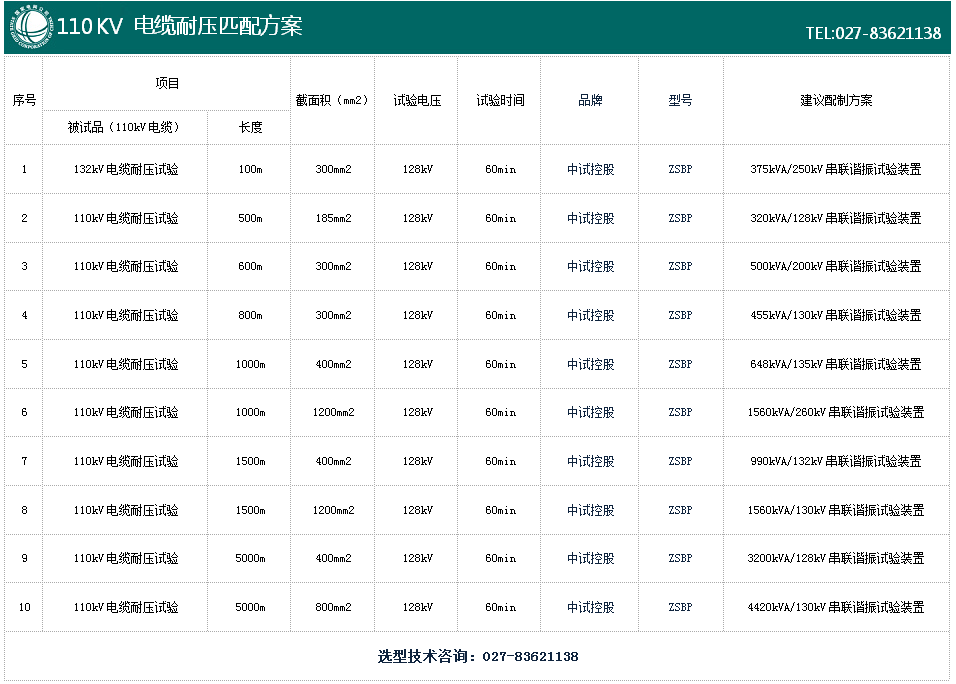This screenshot has height=684, width=956.
Task: Click the State Grid logo icon
Action: tap(32, 26)
